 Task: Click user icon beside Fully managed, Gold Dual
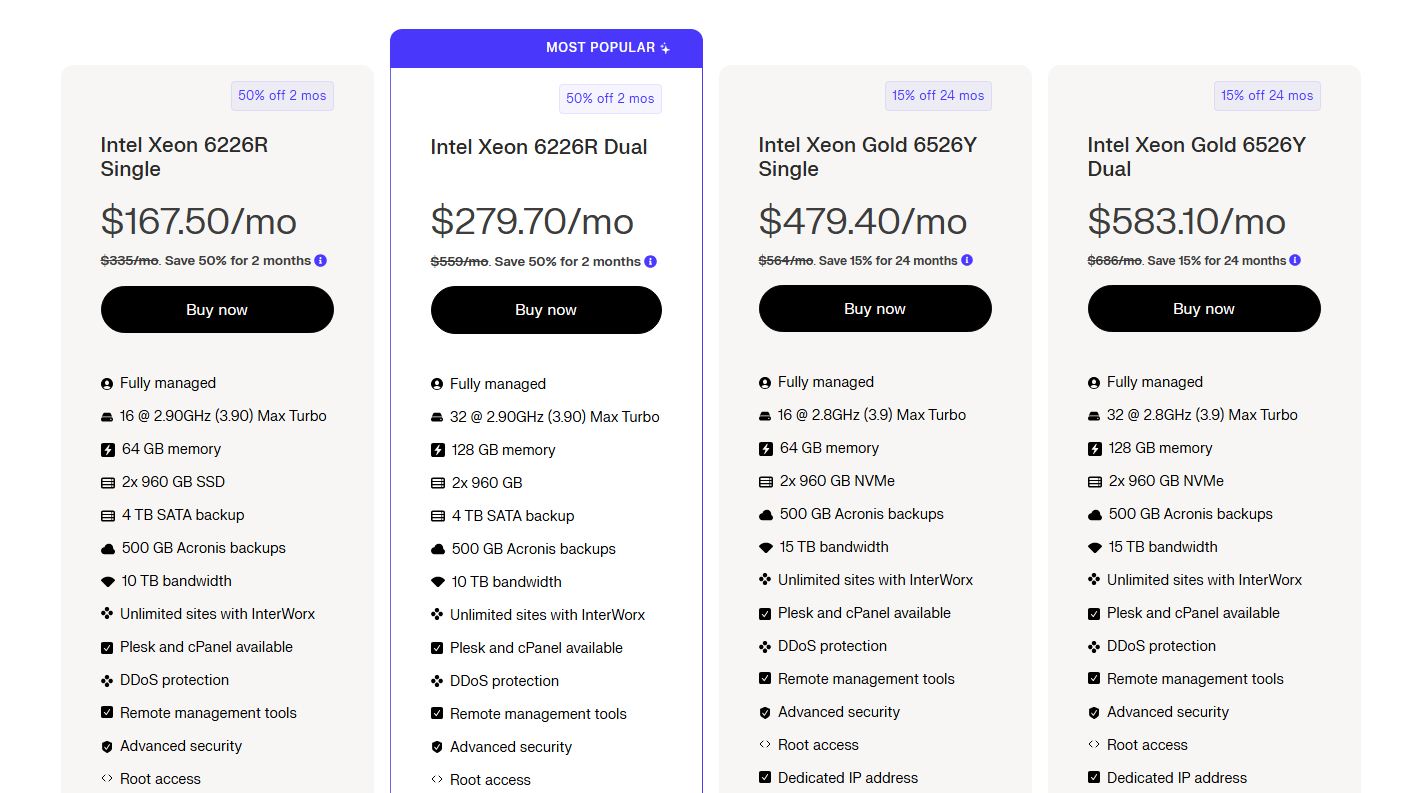(x=1094, y=383)
